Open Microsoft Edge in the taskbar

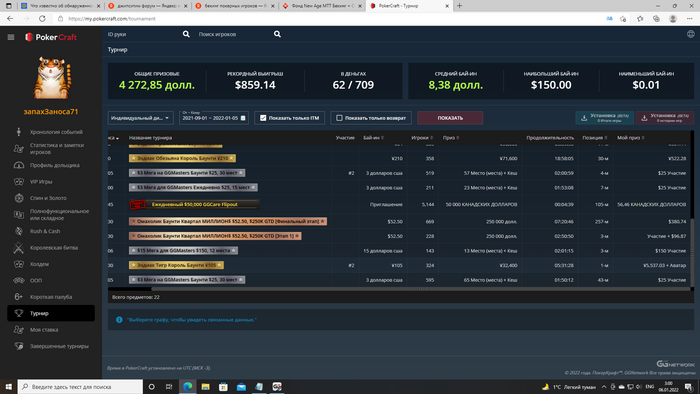coord(188,386)
